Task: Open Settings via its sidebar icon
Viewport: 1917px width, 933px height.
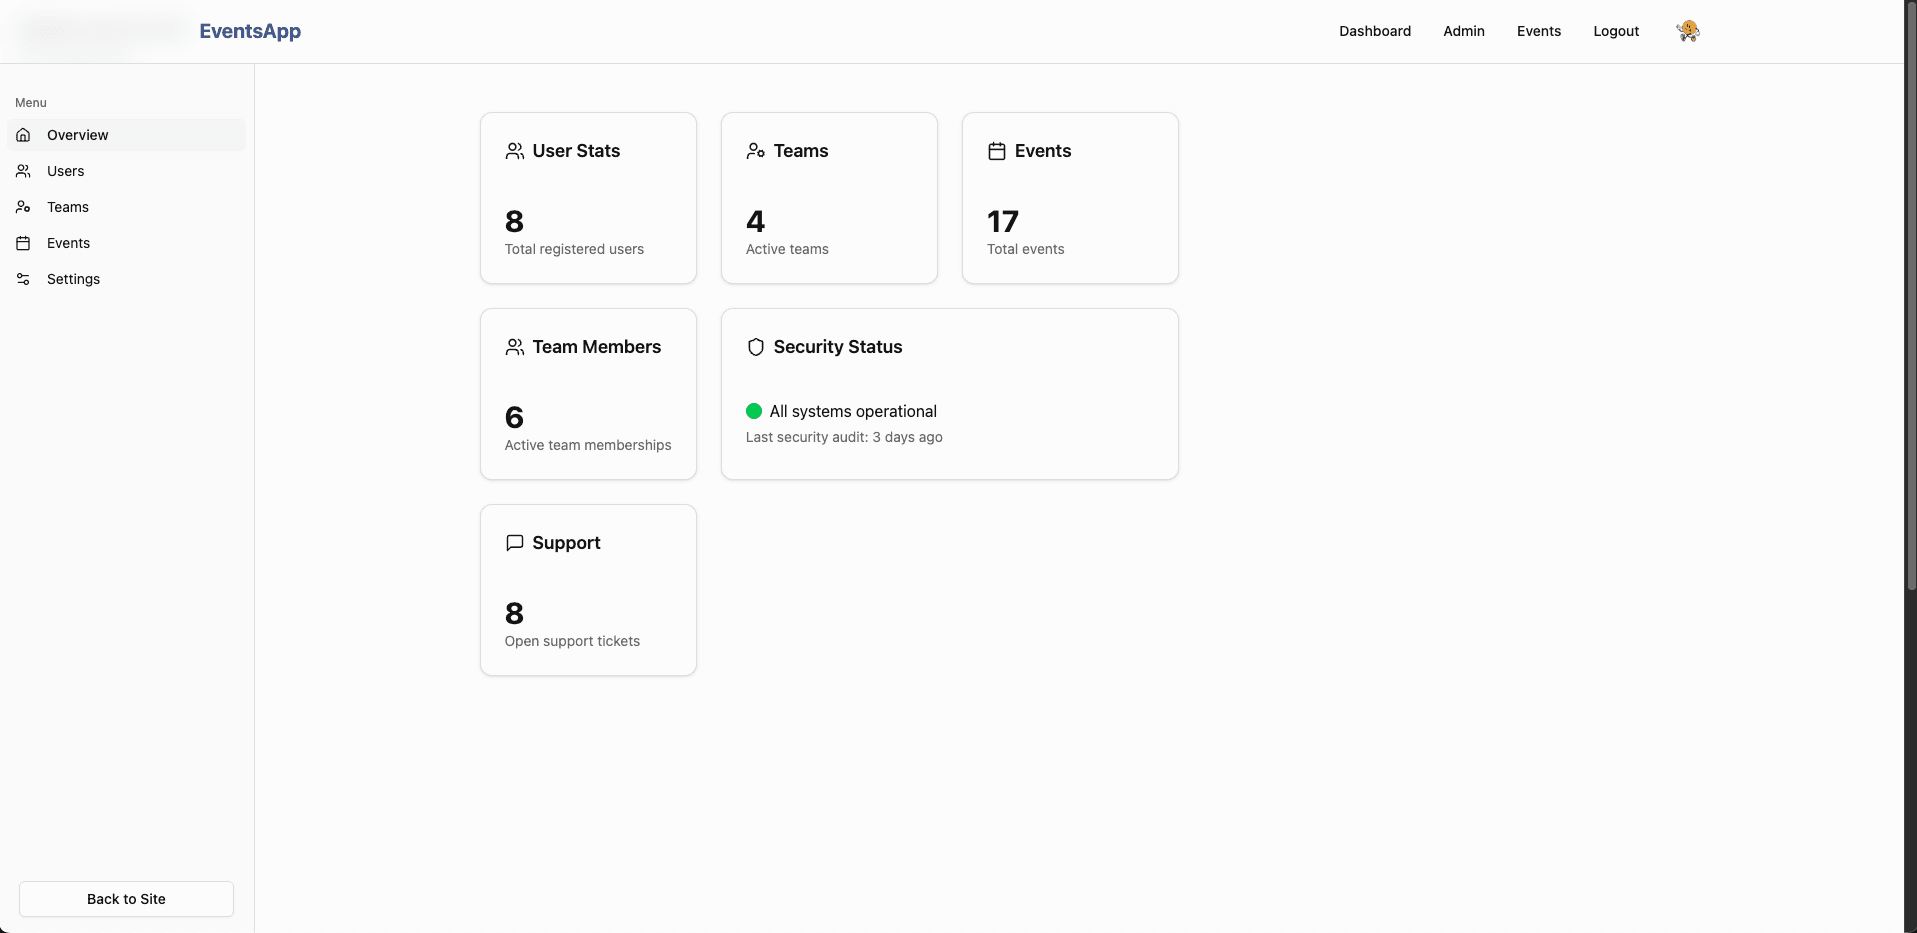Action: pos(23,279)
